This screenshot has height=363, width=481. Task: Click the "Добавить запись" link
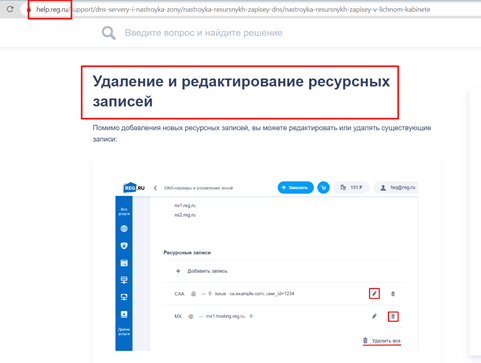coord(207,271)
